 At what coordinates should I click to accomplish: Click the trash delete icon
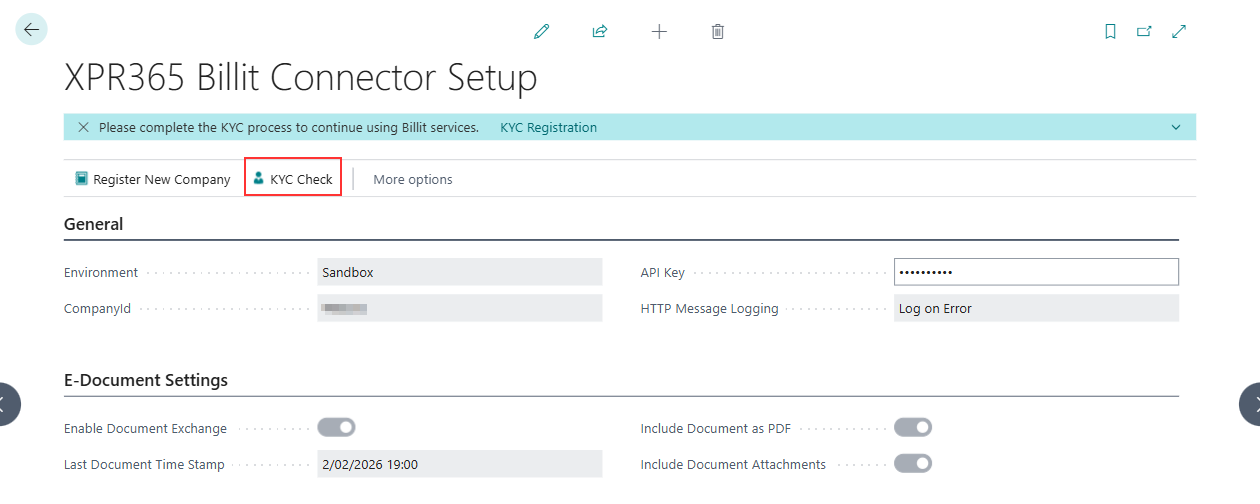coord(717,32)
